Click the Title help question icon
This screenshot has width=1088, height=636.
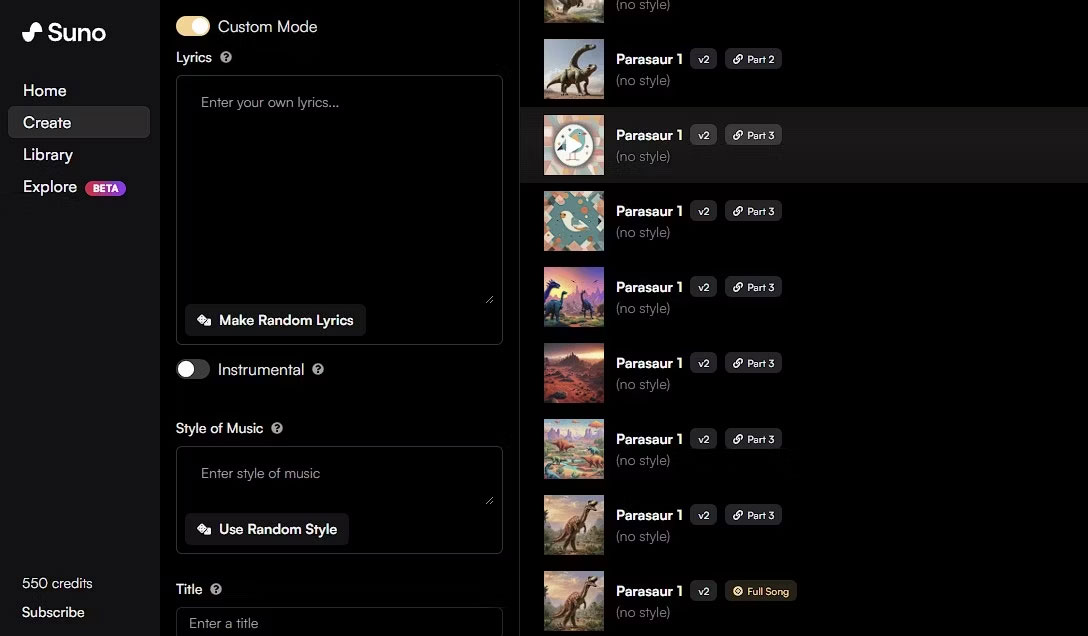[216, 590]
